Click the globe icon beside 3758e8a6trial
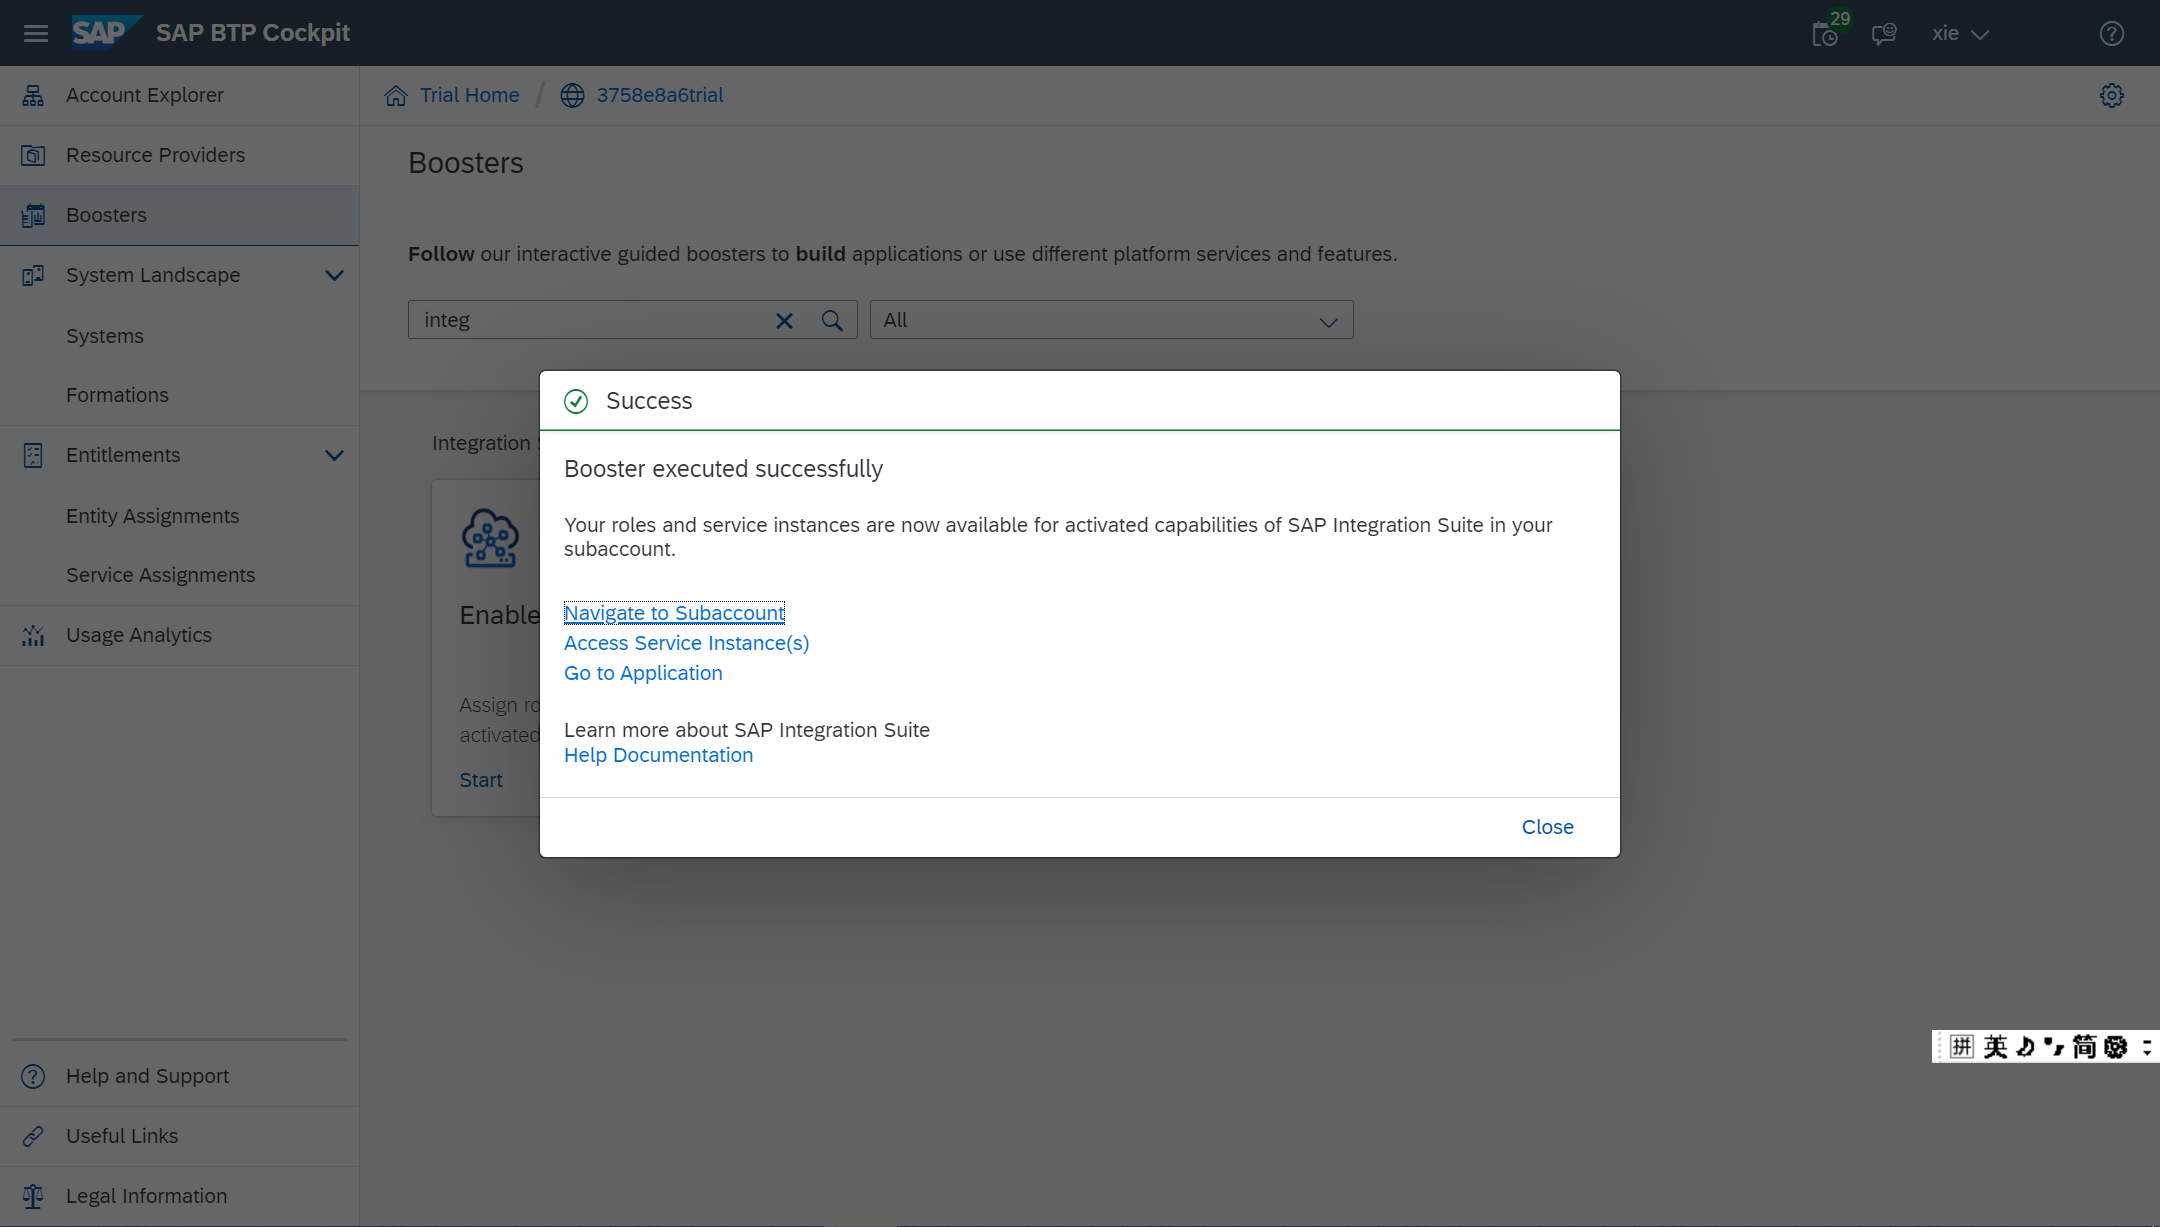This screenshot has height=1227, width=2160. click(x=572, y=96)
